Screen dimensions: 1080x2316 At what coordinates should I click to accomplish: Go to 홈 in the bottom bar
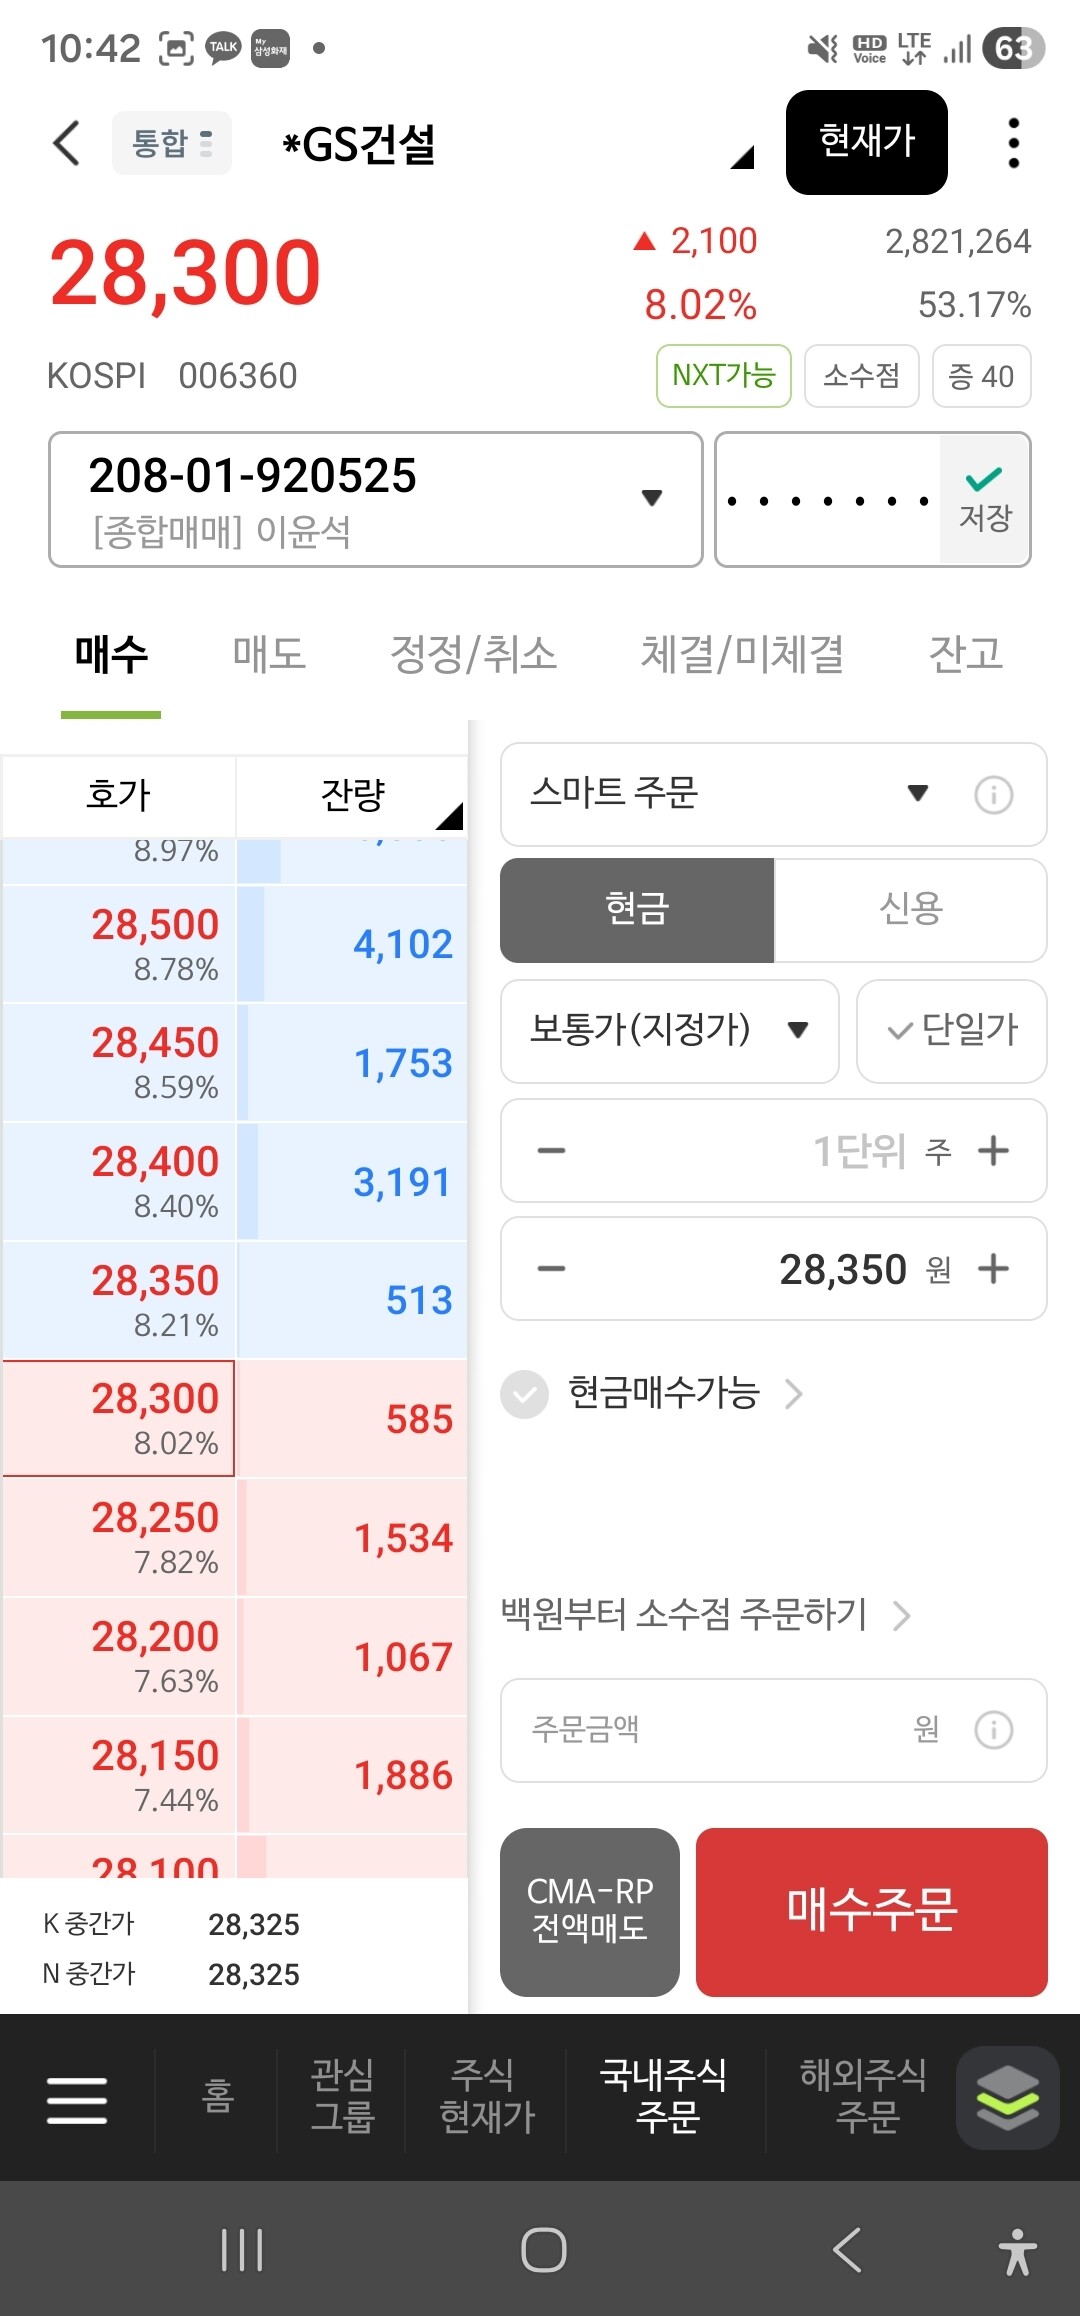(x=217, y=2097)
